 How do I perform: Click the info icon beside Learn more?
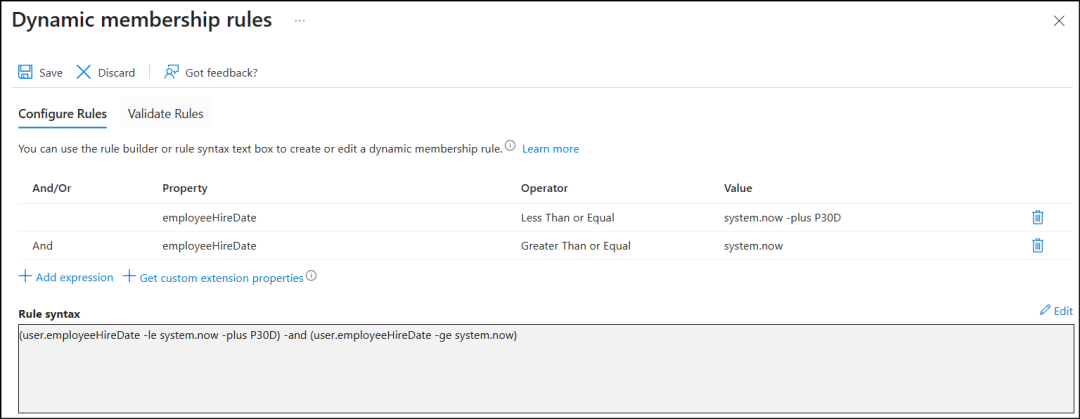coord(510,147)
